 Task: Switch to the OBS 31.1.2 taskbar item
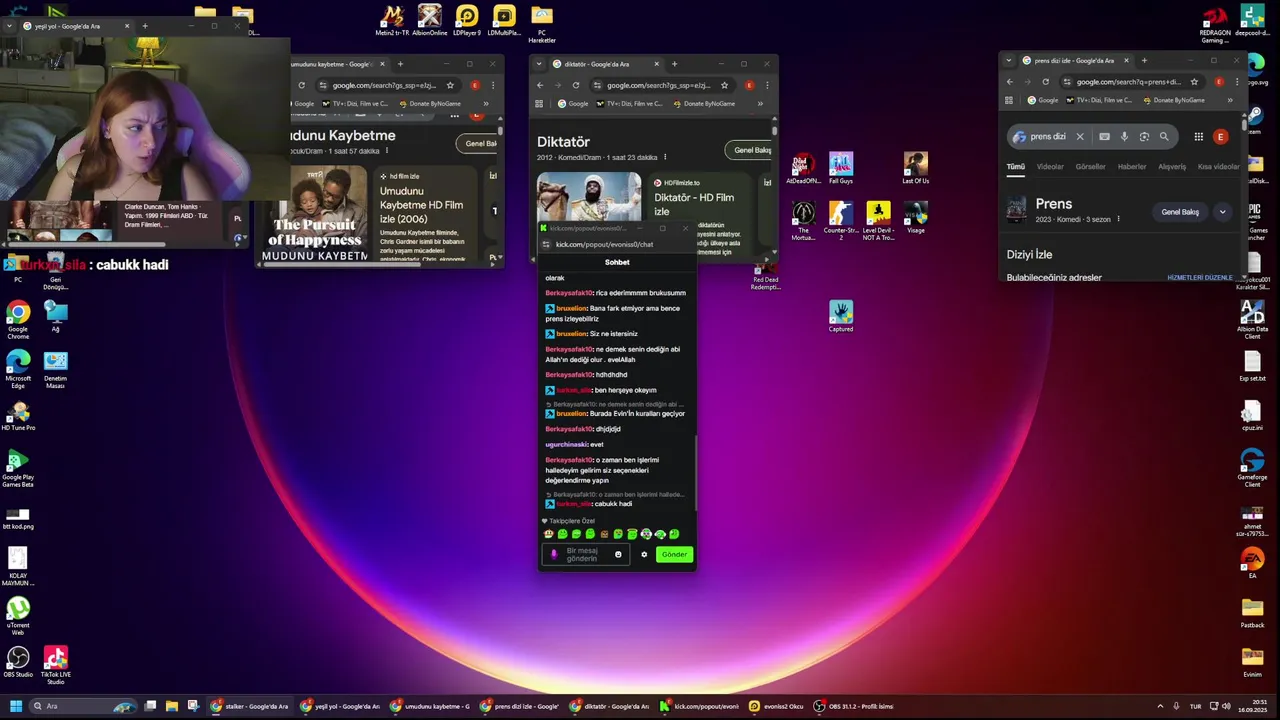pyautogui.click(x=854, y=706)
